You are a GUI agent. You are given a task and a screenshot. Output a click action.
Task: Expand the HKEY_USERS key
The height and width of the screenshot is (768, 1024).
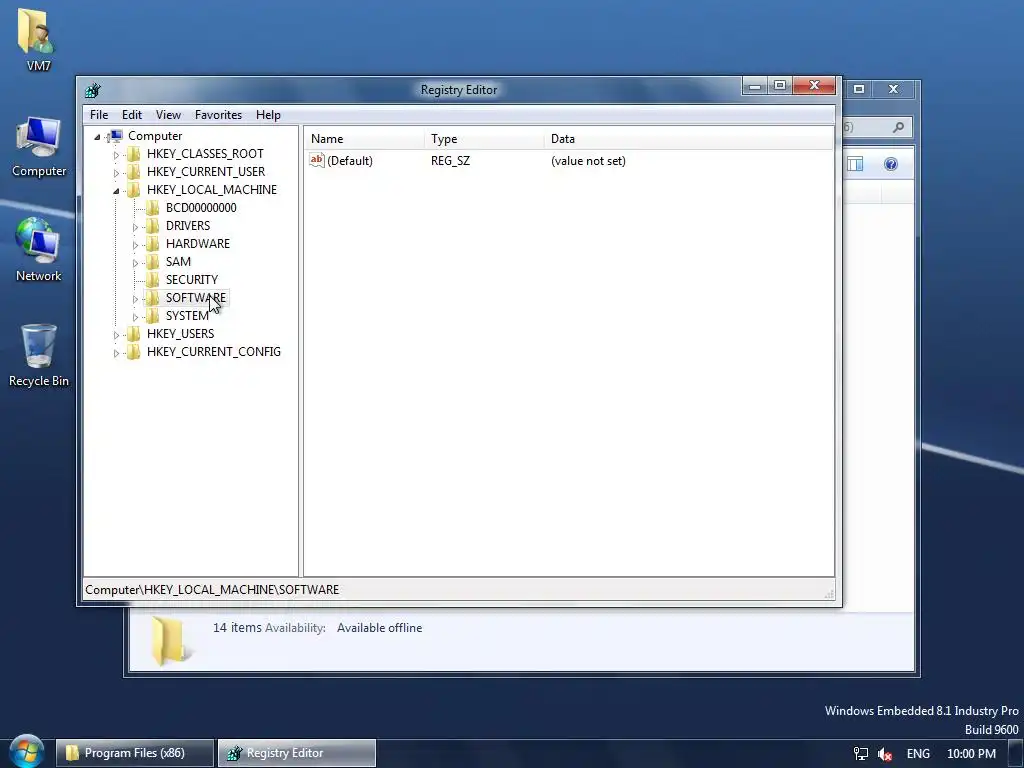click(x=116, y=335)
